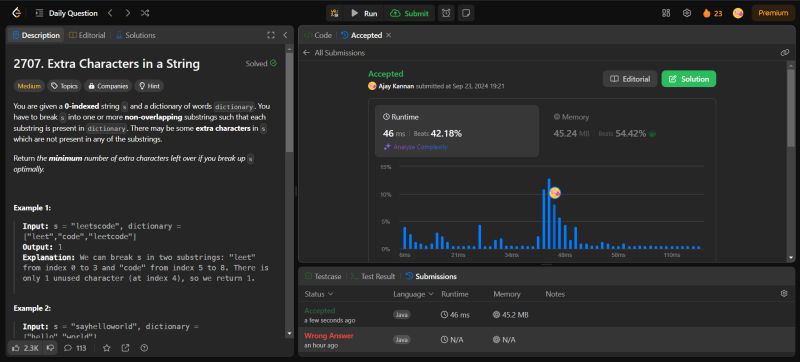Click Java tag in Accepted row
Screen dimensions: 800x362
tap(402, 315)
